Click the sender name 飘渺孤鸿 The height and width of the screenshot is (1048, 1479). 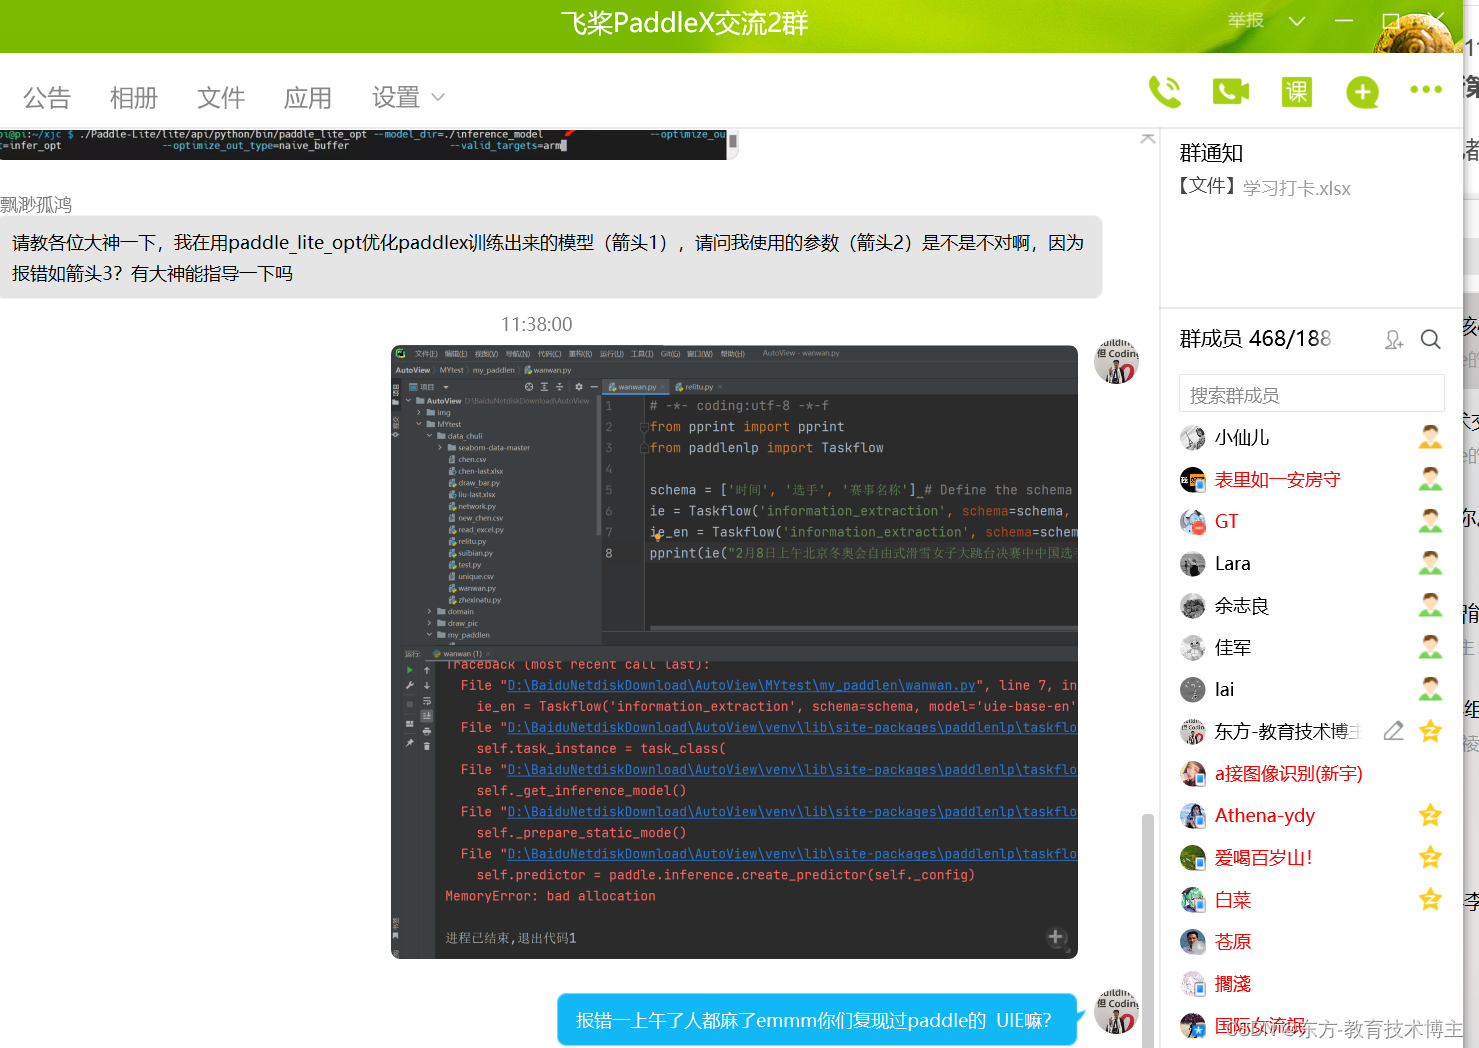point(36,204)
